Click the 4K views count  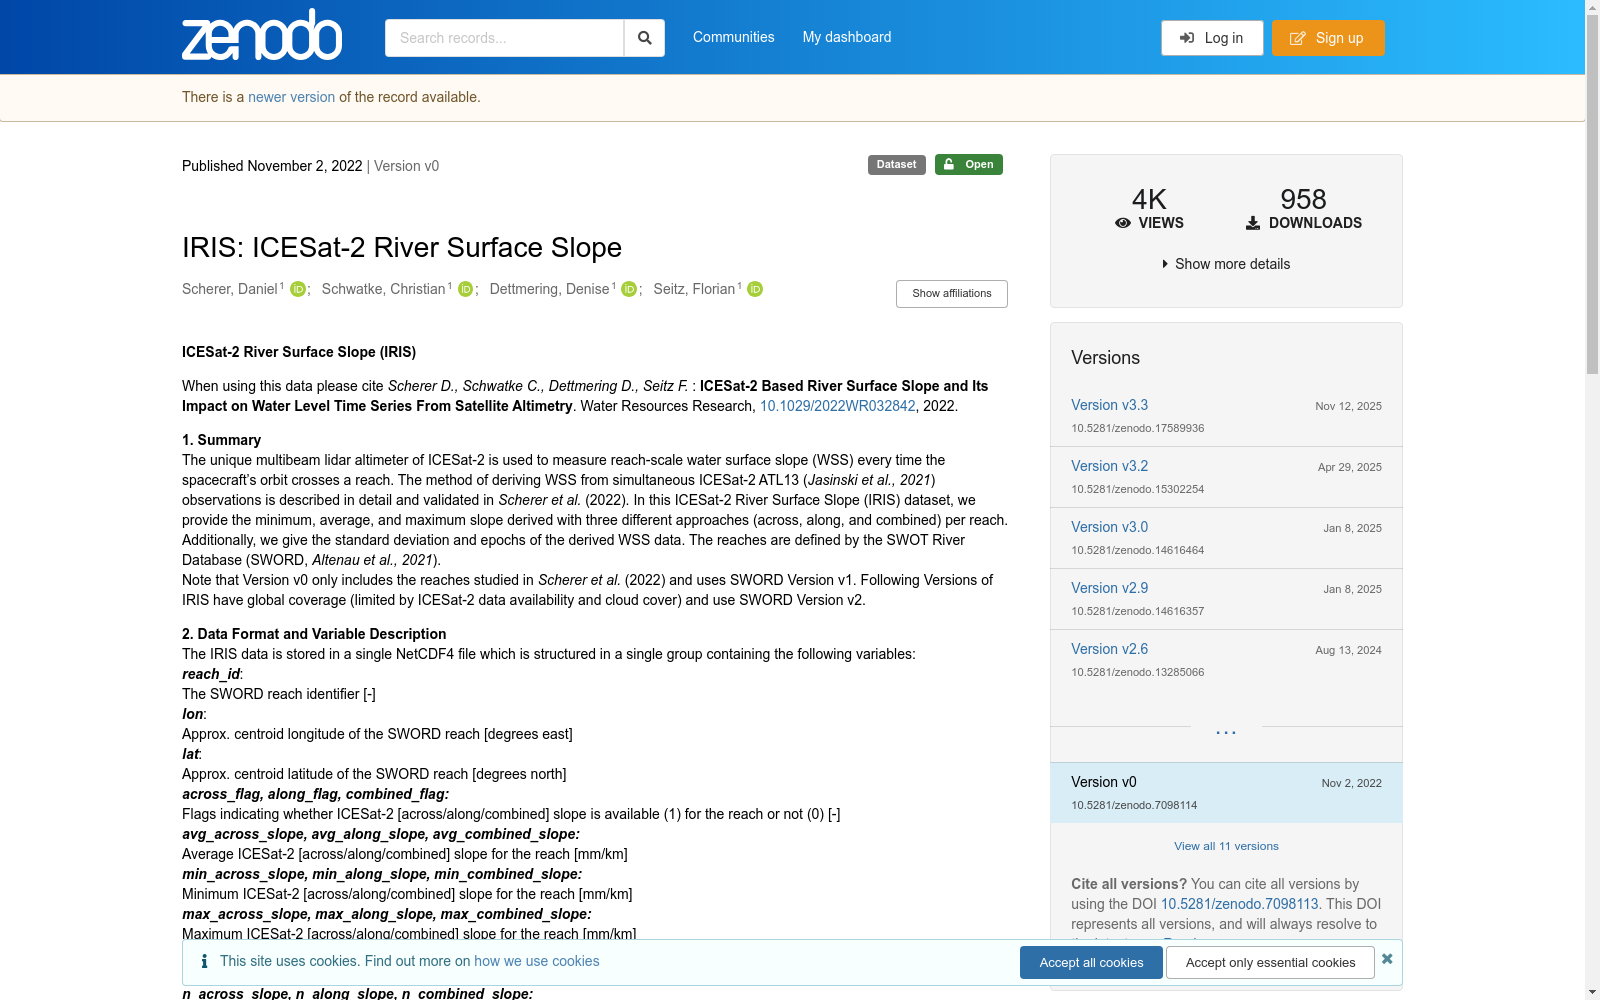1149,199
